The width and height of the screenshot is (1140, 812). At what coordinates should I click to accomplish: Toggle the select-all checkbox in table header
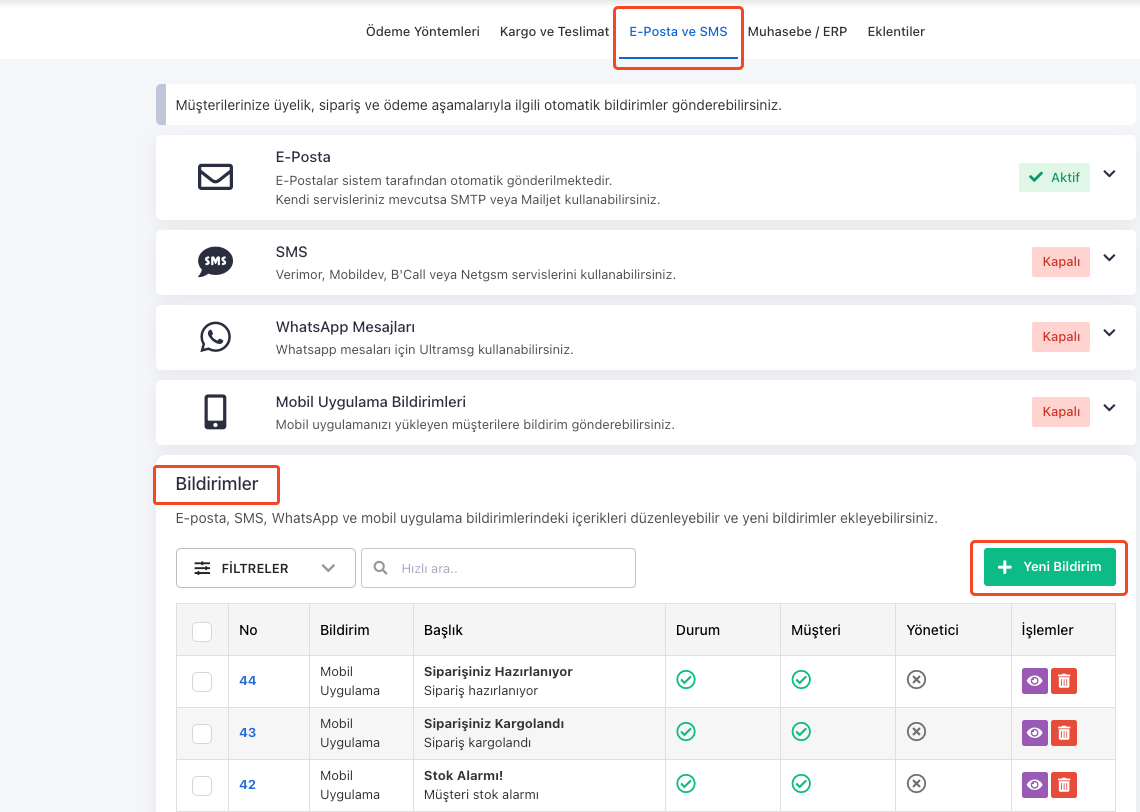[x=202, y=631]
